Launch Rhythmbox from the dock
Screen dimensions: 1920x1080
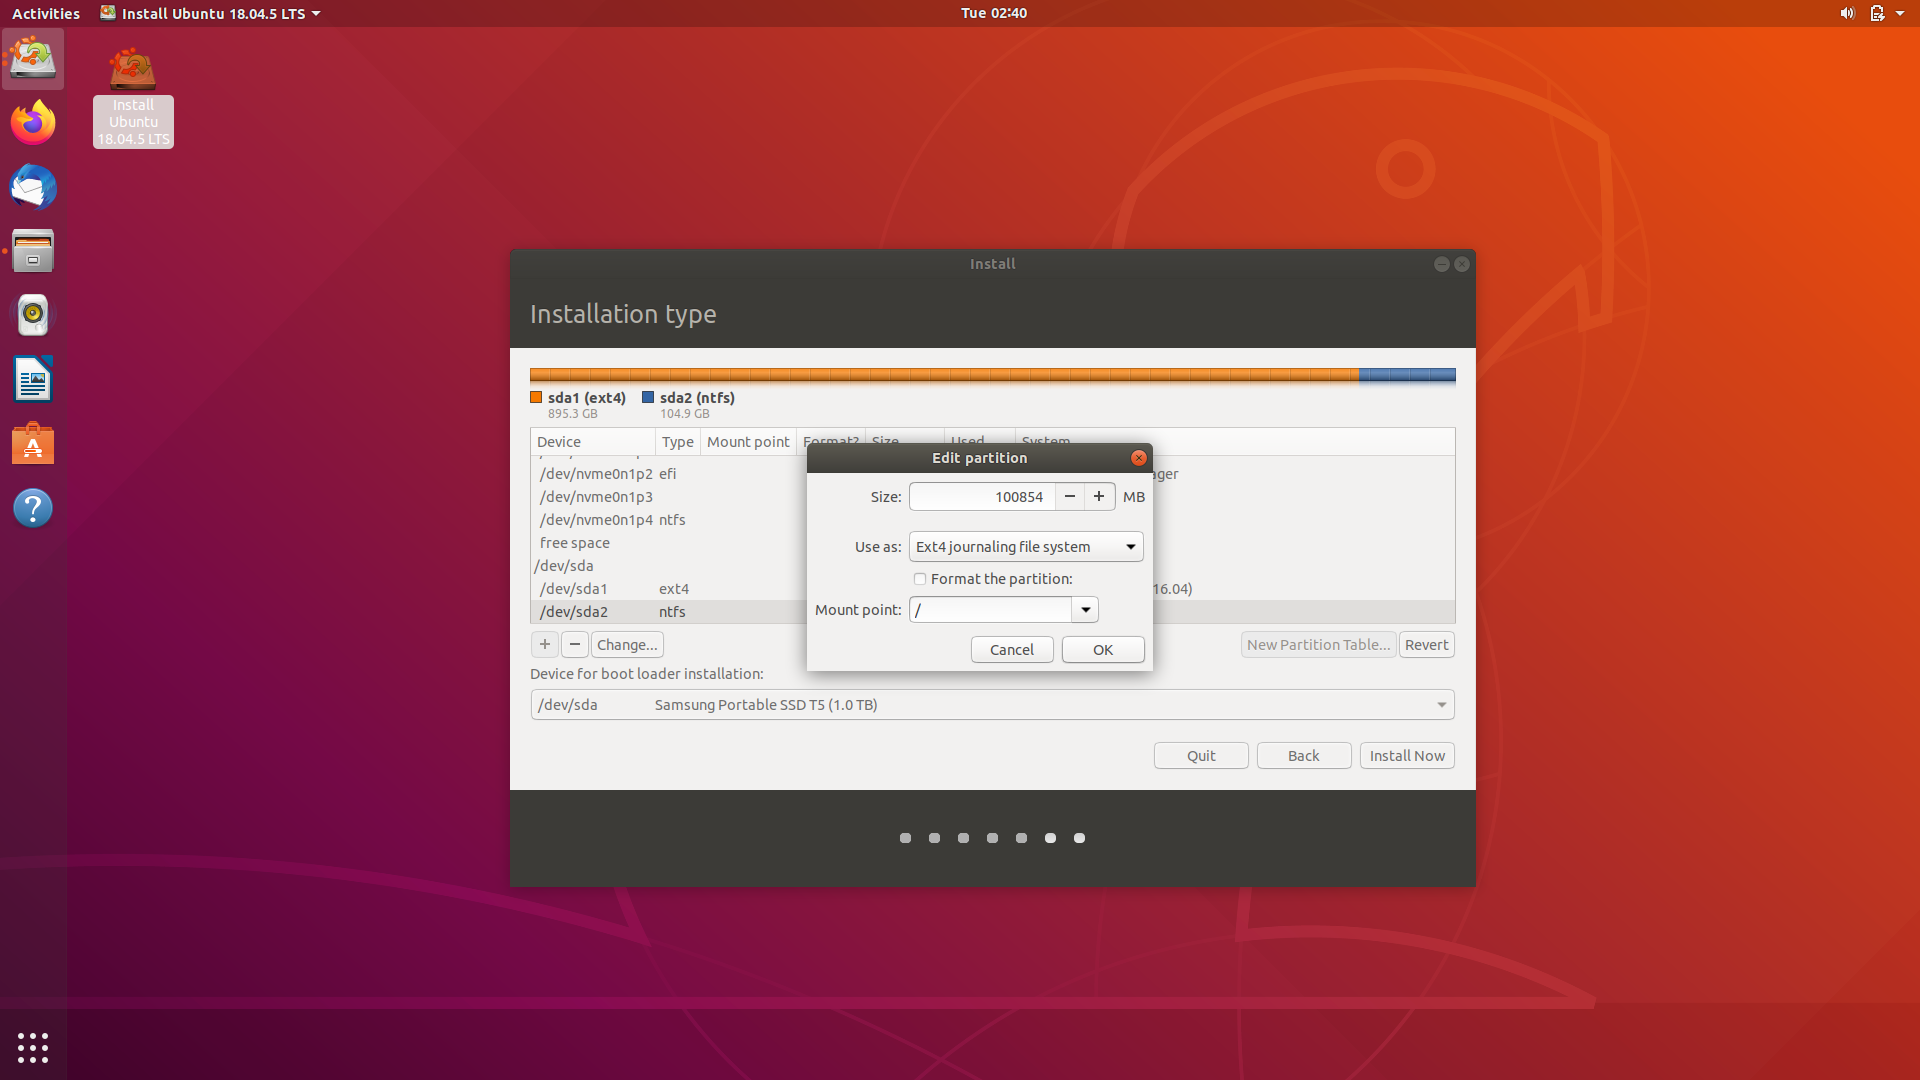(x=33, y=315)
